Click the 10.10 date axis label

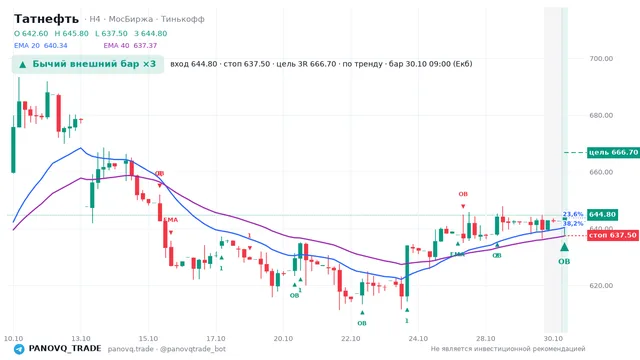(13, 339)
